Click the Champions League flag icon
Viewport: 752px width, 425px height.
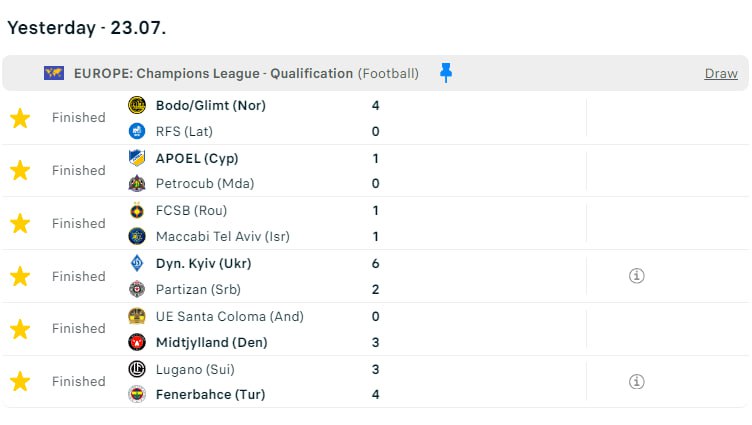point(54,73)
